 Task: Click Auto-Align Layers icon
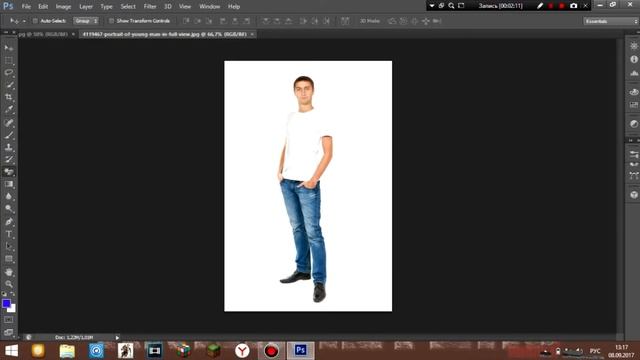point(345,21)
